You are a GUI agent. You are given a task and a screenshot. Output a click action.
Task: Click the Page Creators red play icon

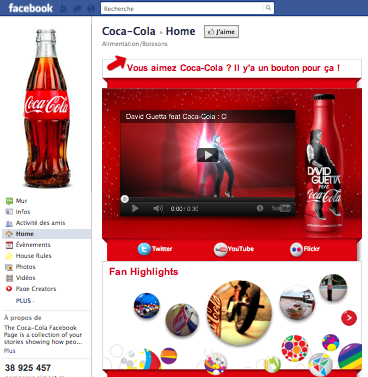(9, 289)
